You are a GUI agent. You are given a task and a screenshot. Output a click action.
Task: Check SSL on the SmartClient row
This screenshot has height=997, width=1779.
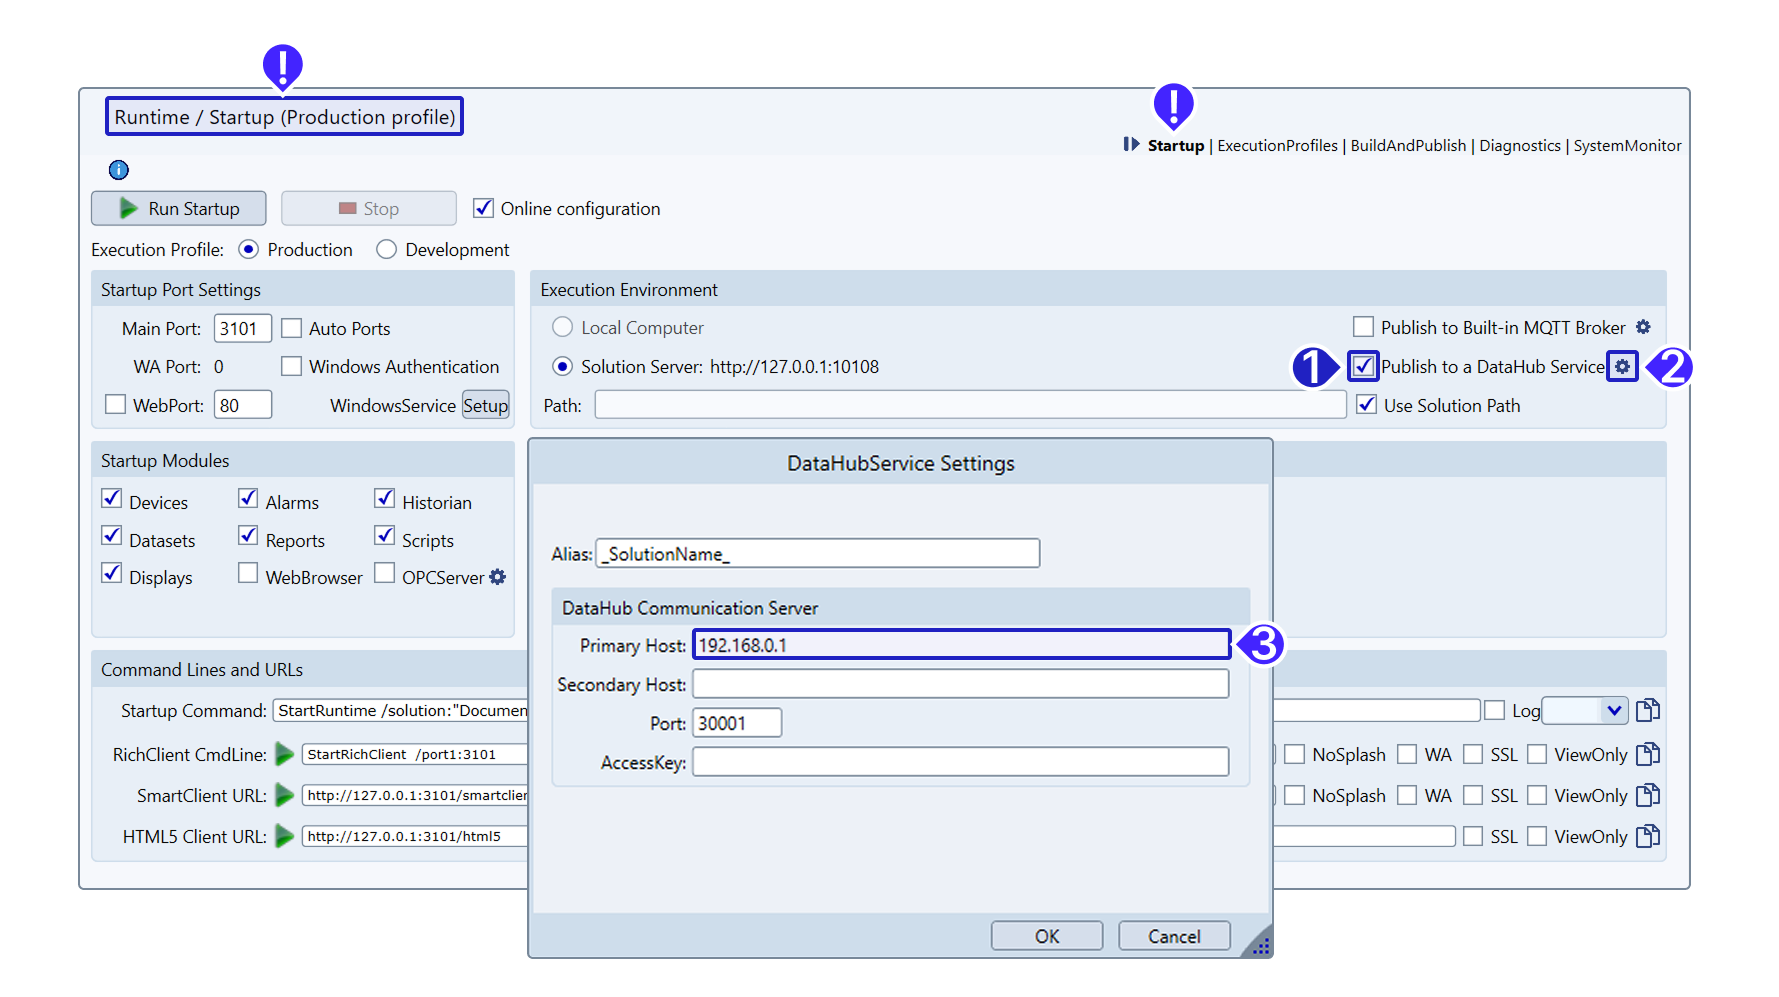pyautogui.click(x=1473, y=795)
